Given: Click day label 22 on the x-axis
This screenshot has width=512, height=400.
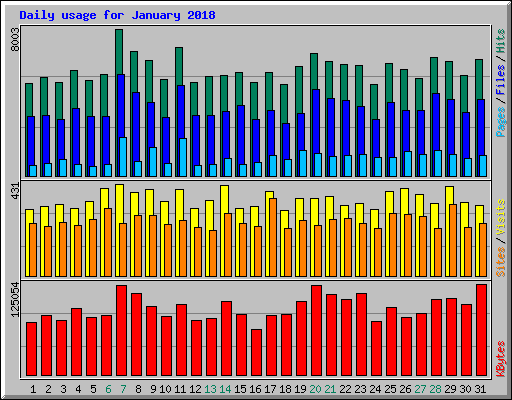Looking at the screenshot, I should pos(345,389).
